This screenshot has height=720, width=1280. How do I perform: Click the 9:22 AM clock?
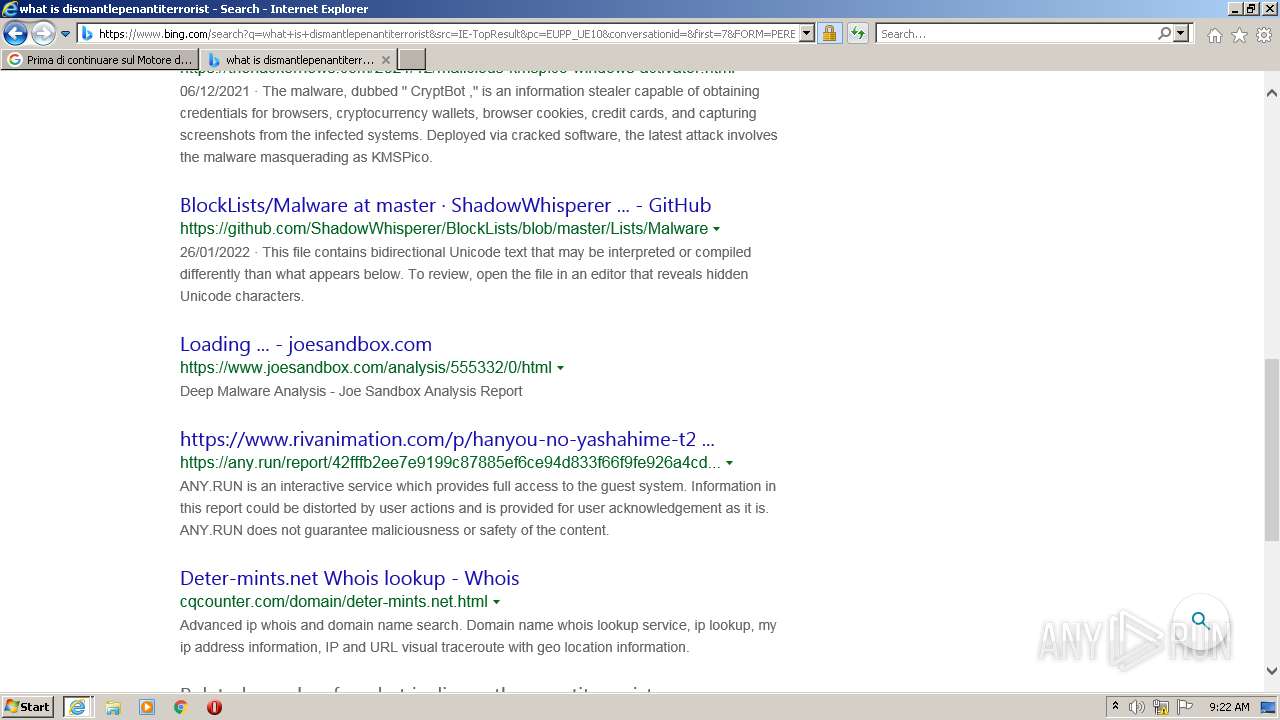[1229, 707]
